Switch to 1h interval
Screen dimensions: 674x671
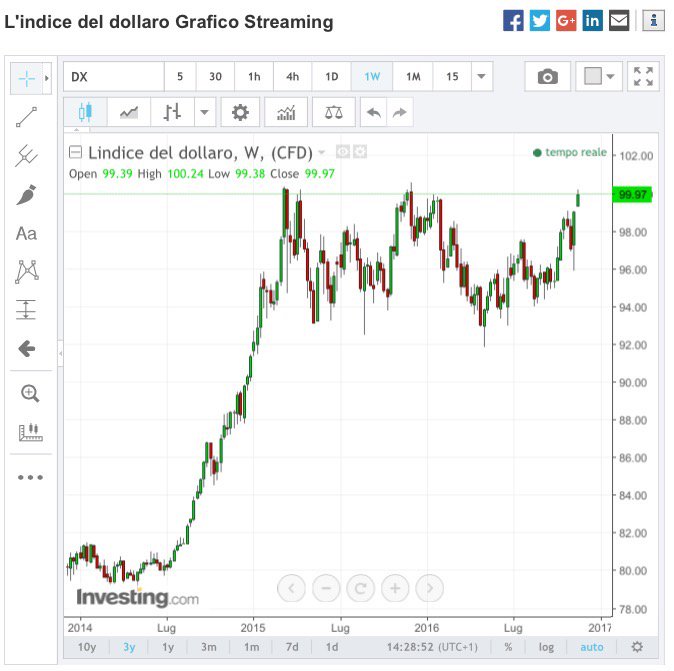(x=254, y=77)
